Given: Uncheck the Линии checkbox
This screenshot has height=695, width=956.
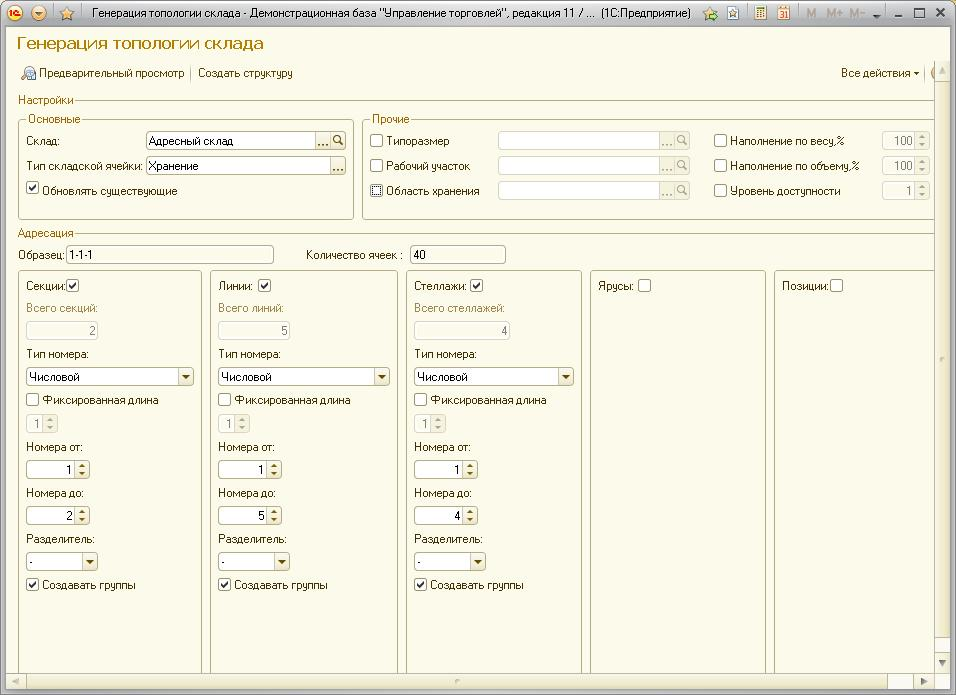Looking at the screenshot, I should pos(265,285).
